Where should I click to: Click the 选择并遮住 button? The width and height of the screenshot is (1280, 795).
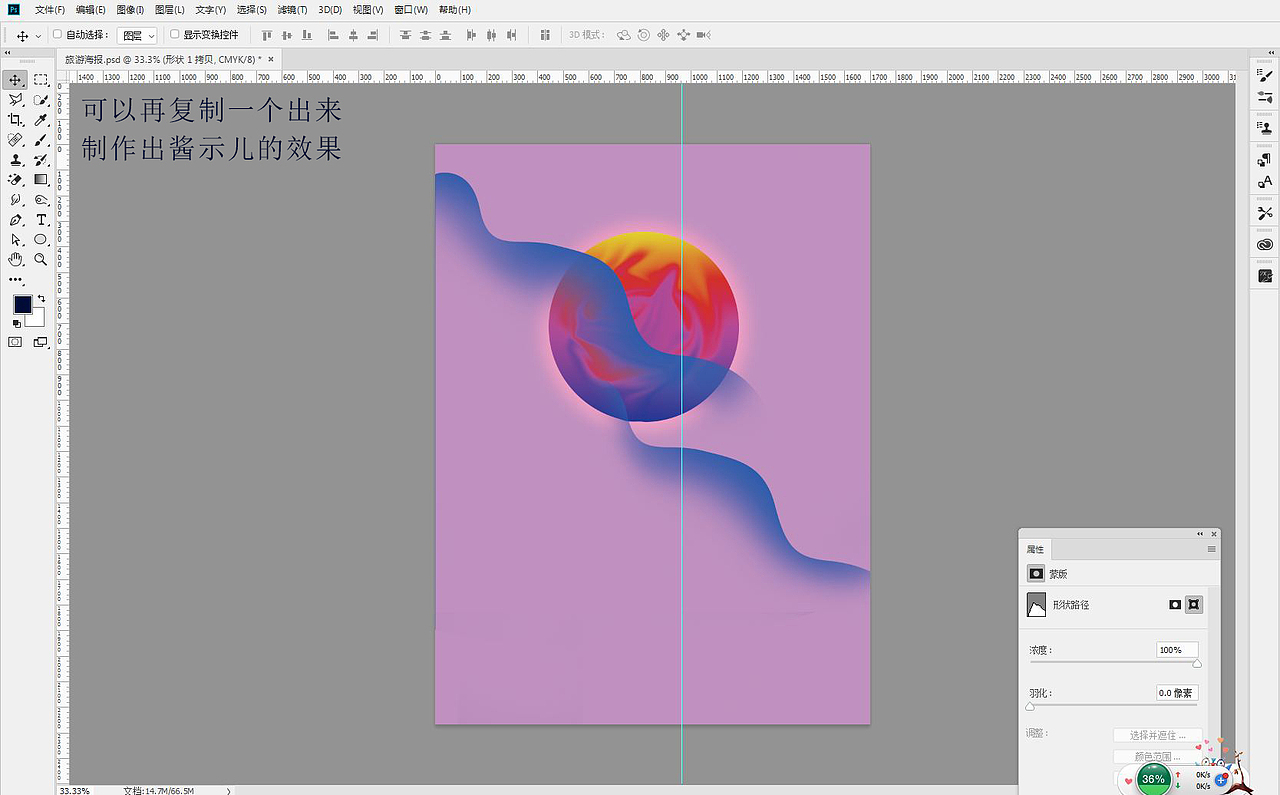coord(1157,736)
